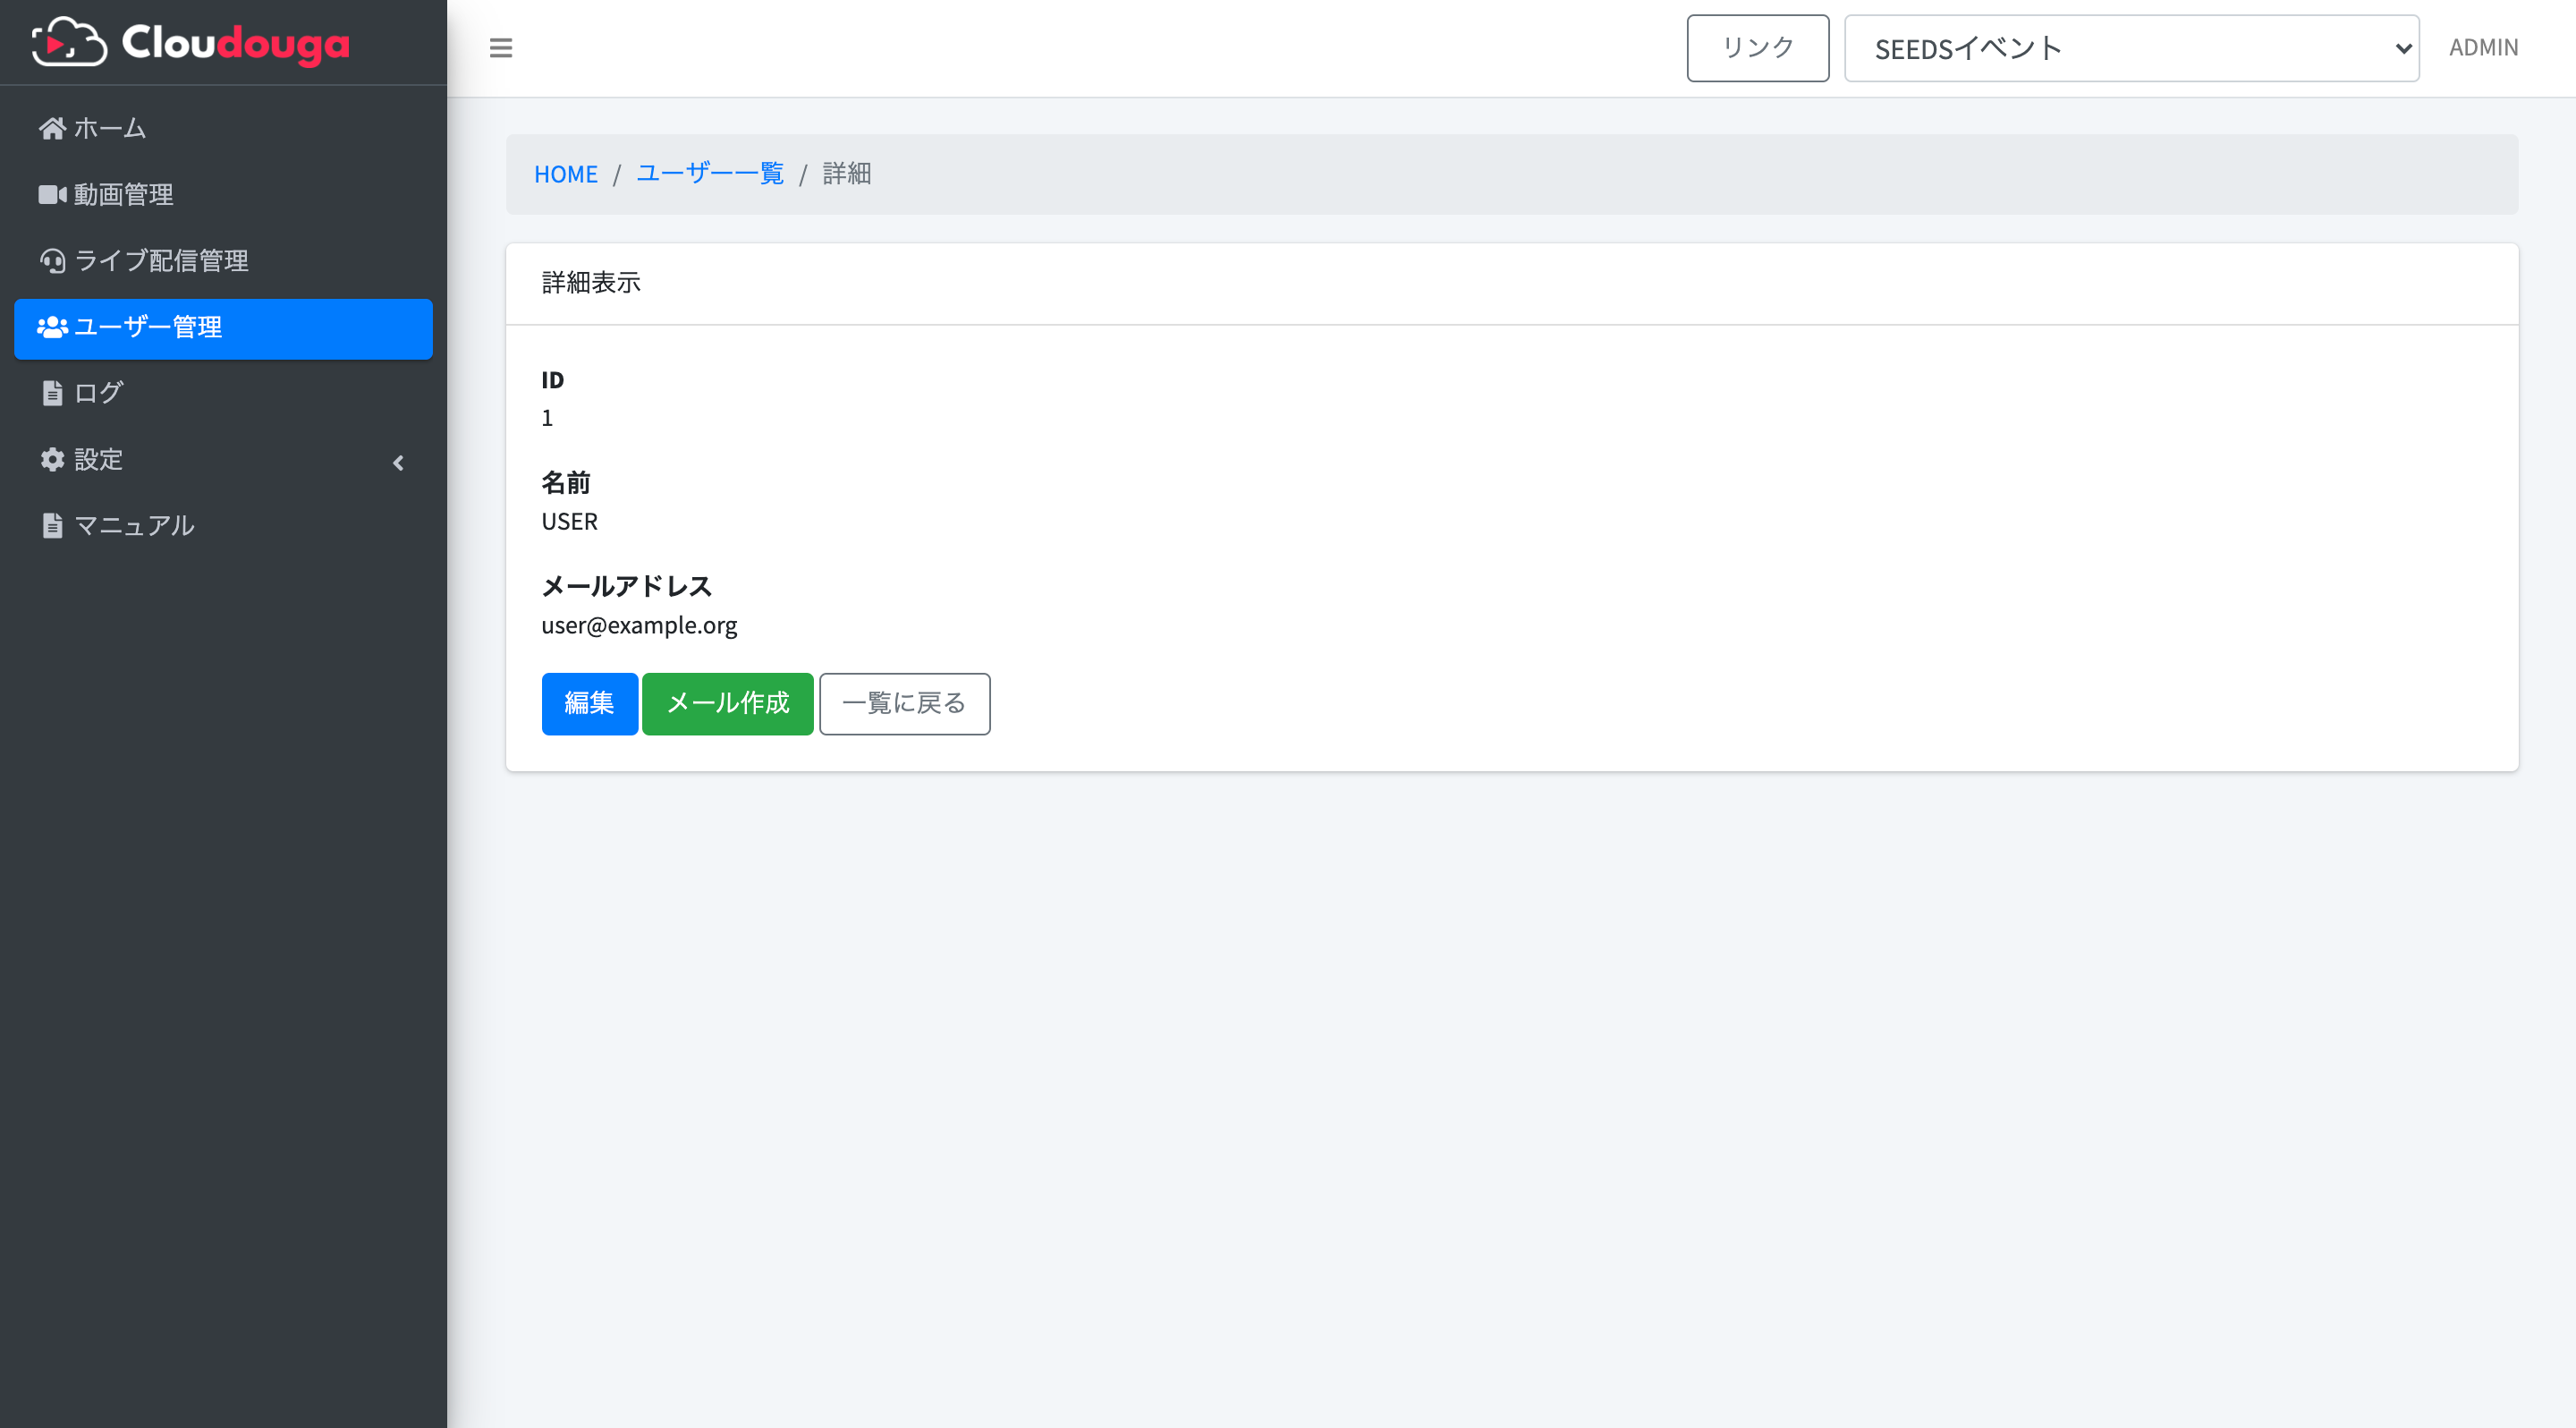Click the ID value 1
The image size is (2576, 1428).
click(547, 418)
